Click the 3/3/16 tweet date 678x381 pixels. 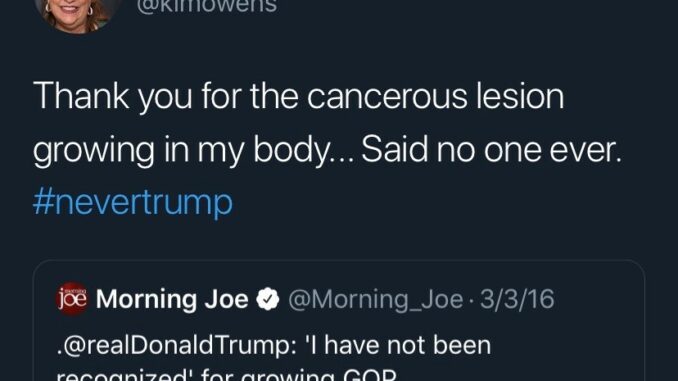tap(517, 299)
